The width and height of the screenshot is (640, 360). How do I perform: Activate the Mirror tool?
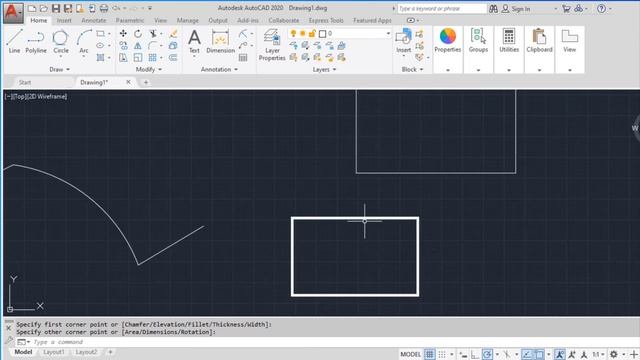tap(138, 45)
